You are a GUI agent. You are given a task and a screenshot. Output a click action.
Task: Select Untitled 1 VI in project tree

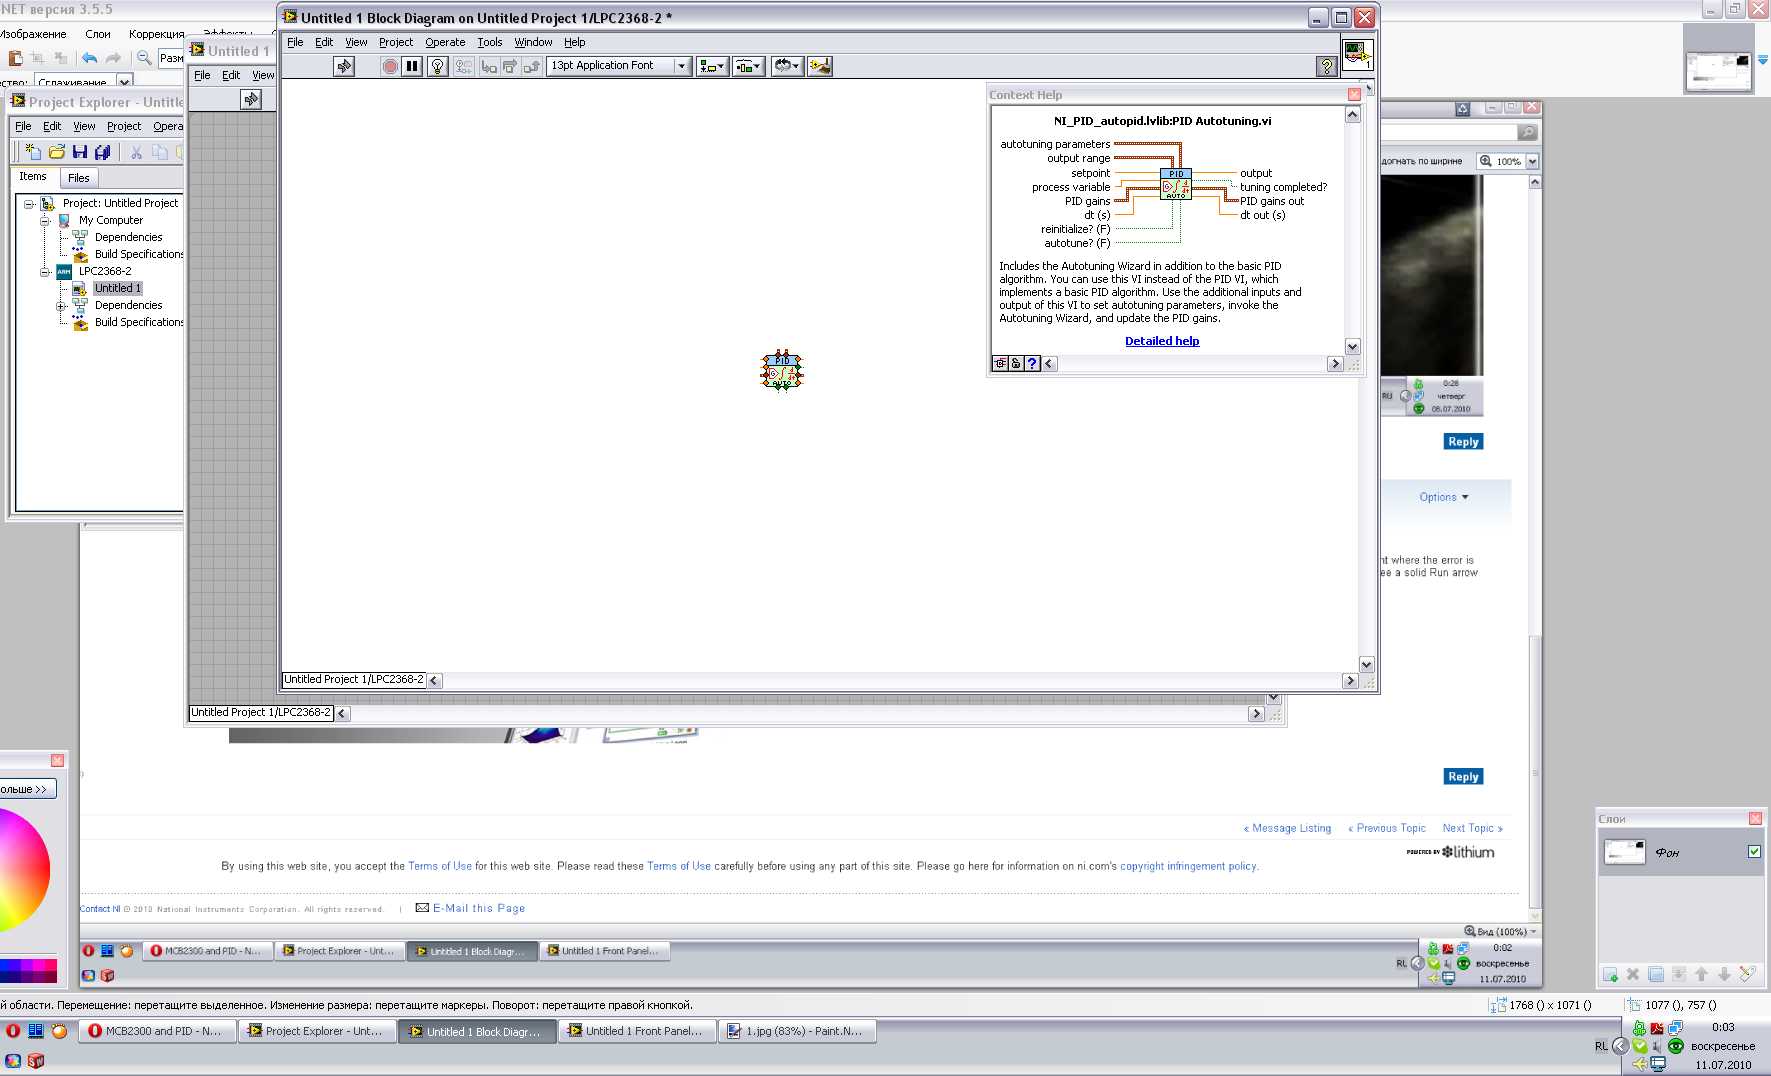tap(118, 288)
